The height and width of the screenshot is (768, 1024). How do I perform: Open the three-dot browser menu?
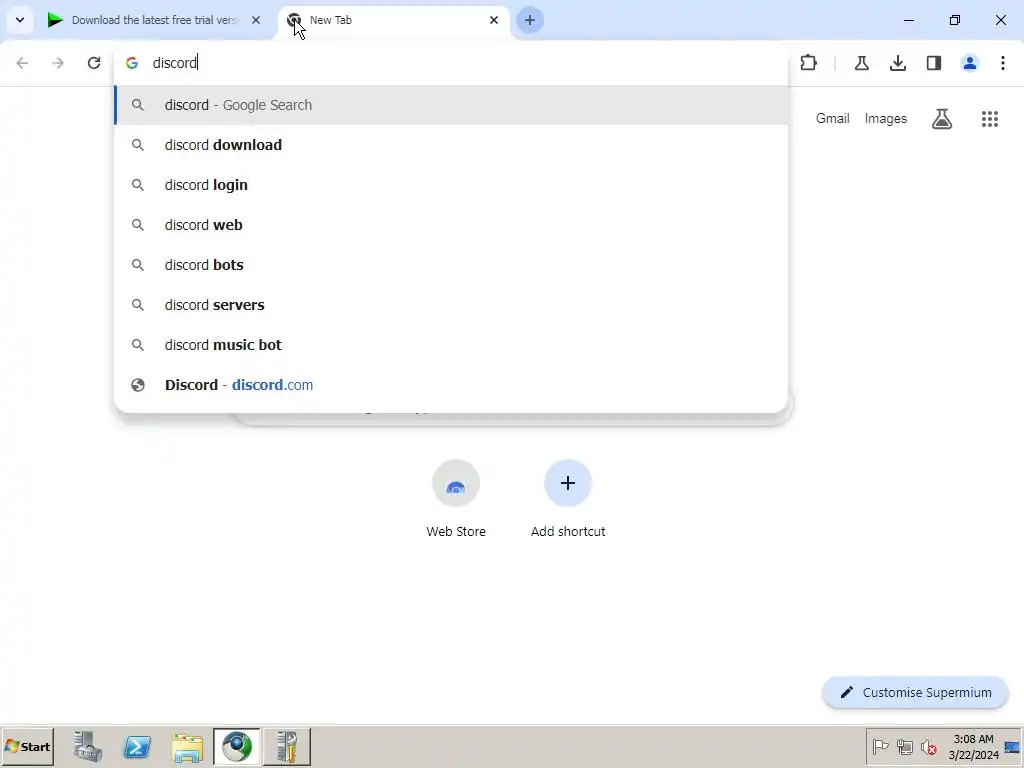point(1003,63)
